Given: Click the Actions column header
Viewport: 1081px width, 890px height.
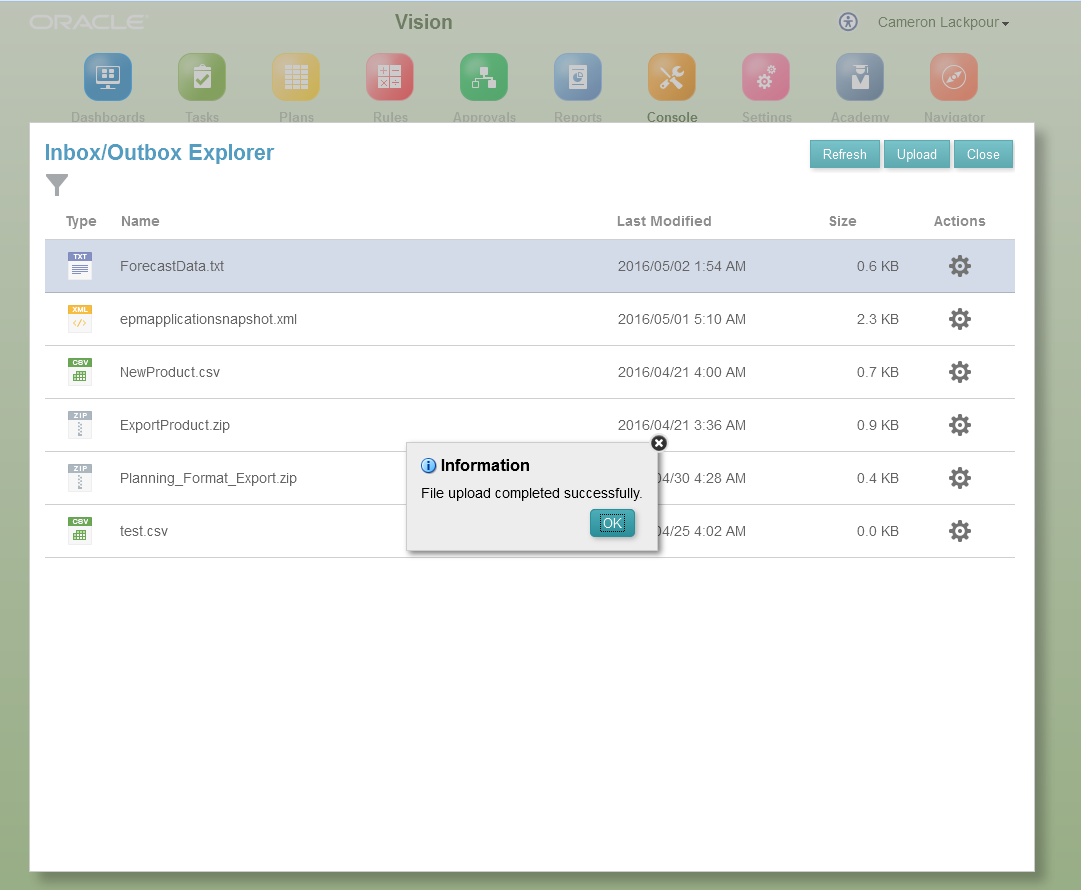Looking at the screenshot, I should tap(959, 221).
